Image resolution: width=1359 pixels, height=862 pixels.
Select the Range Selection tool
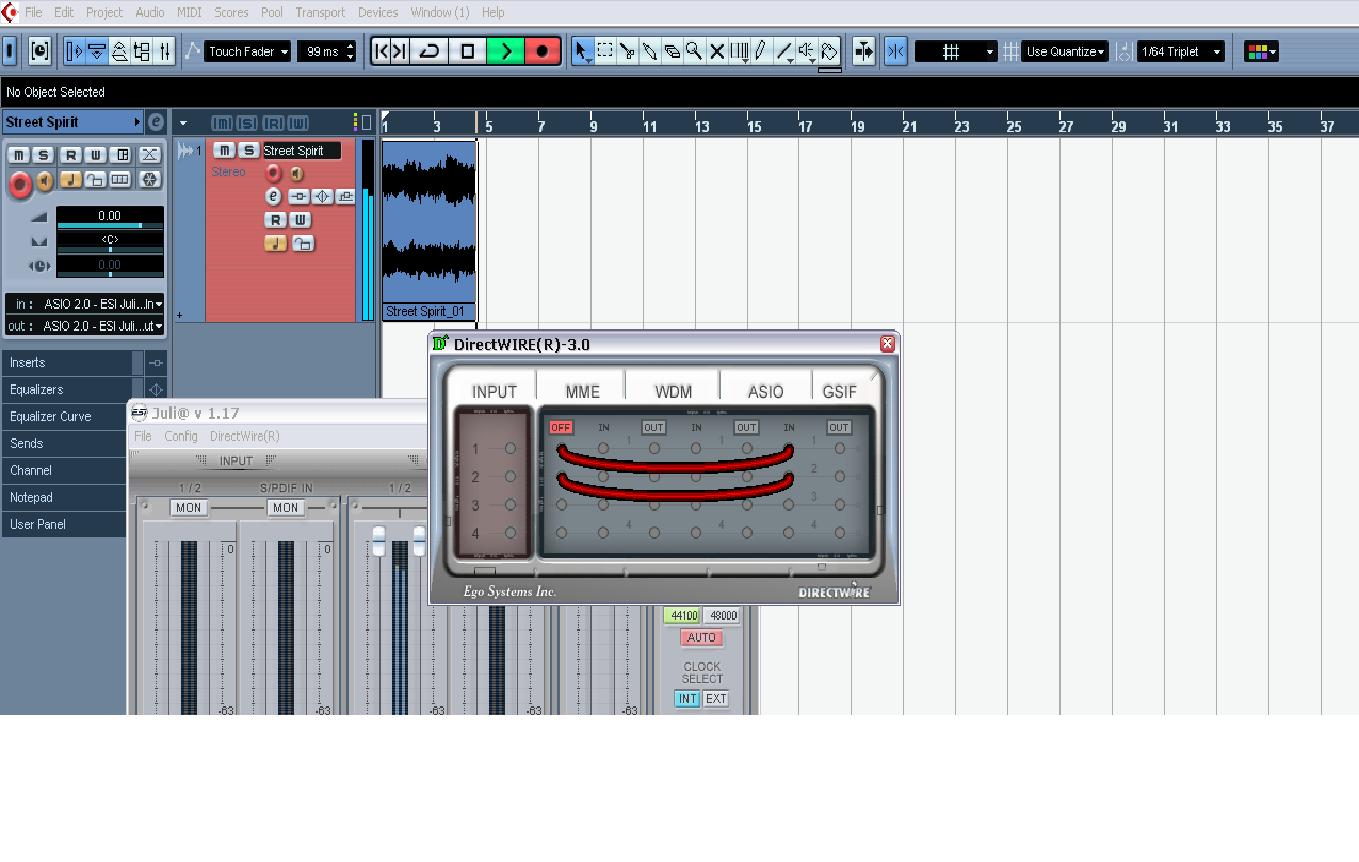pos(605,51)
